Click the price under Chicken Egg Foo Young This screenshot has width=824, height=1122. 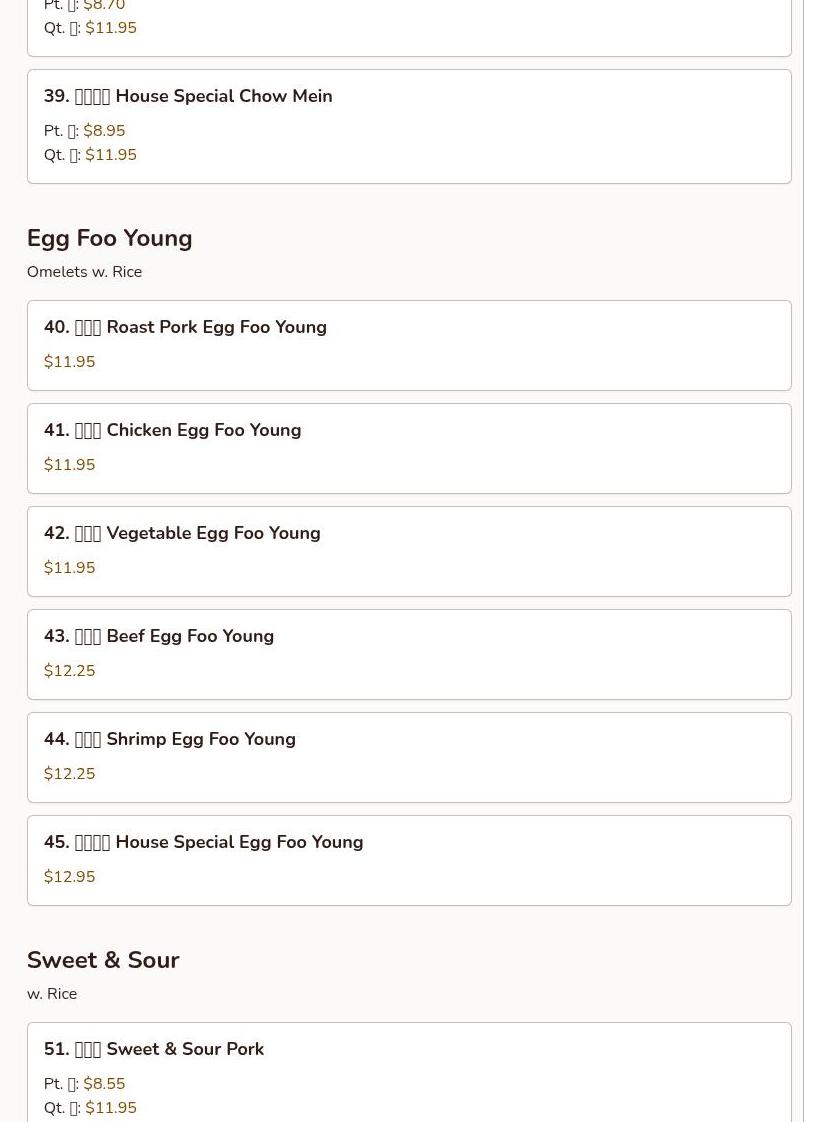pyautogui.click(x=69, y=465)
